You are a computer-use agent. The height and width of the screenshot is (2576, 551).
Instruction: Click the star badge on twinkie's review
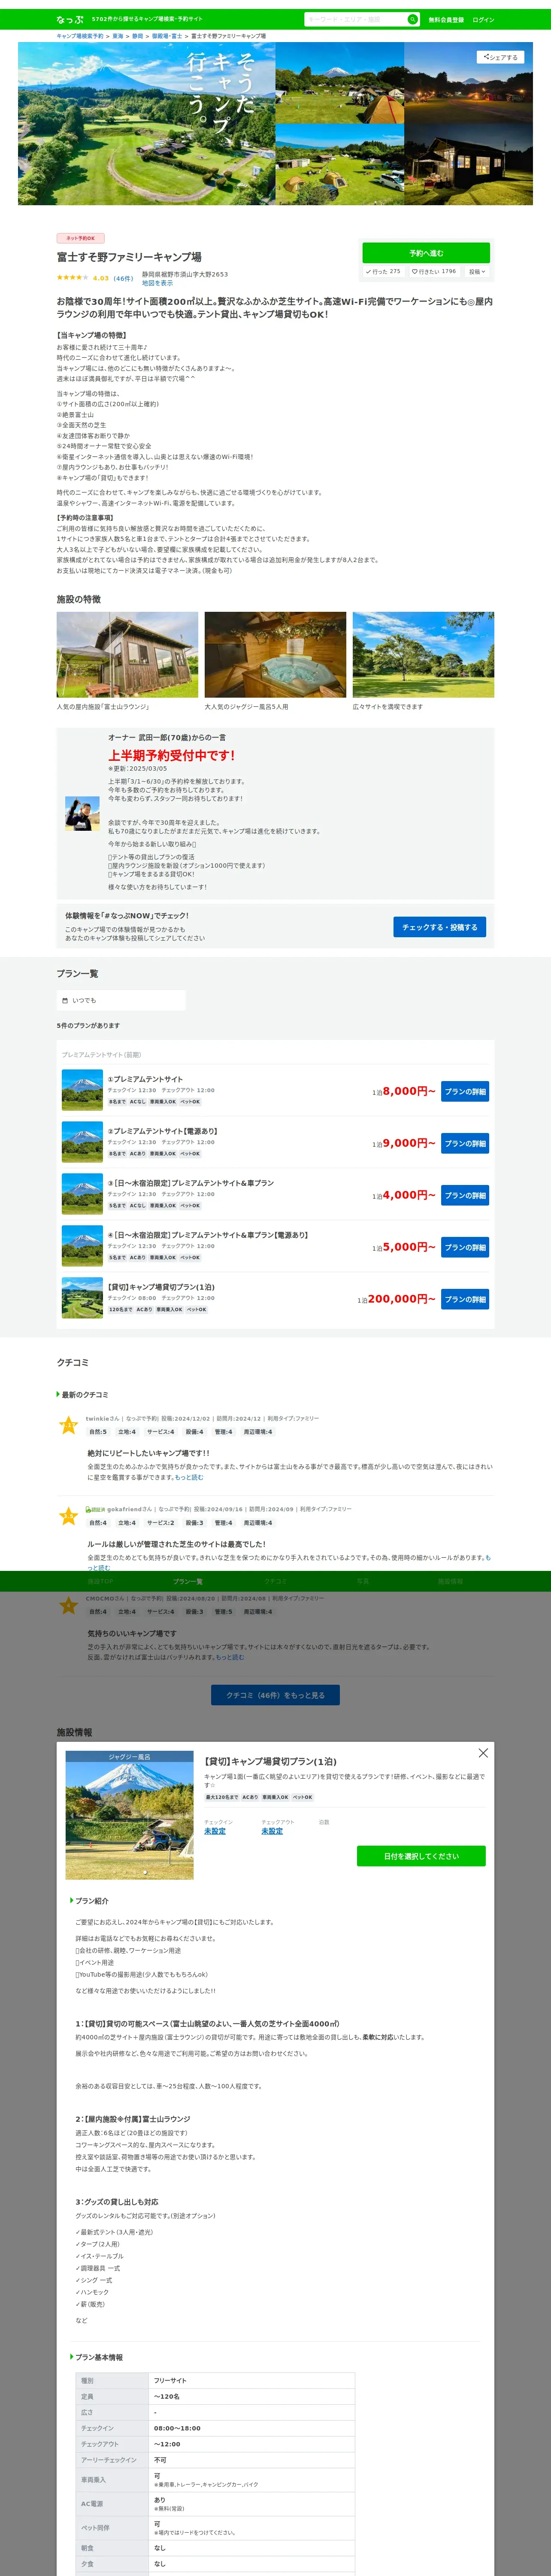click(x=68, y=1426)
